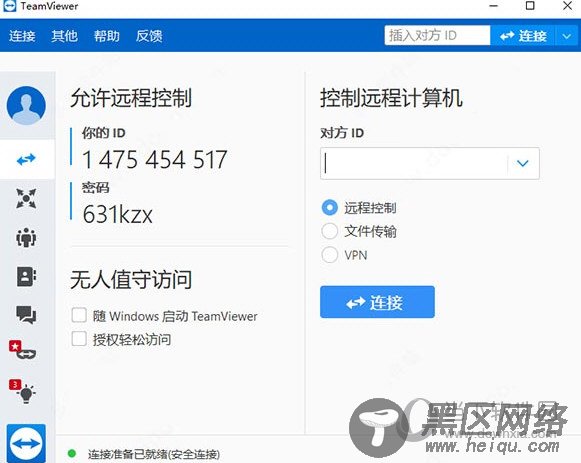Screen dimensions: 581x463
Task: Expand the top bar 连接 button dropdown arrow
Action: point(567,36)
